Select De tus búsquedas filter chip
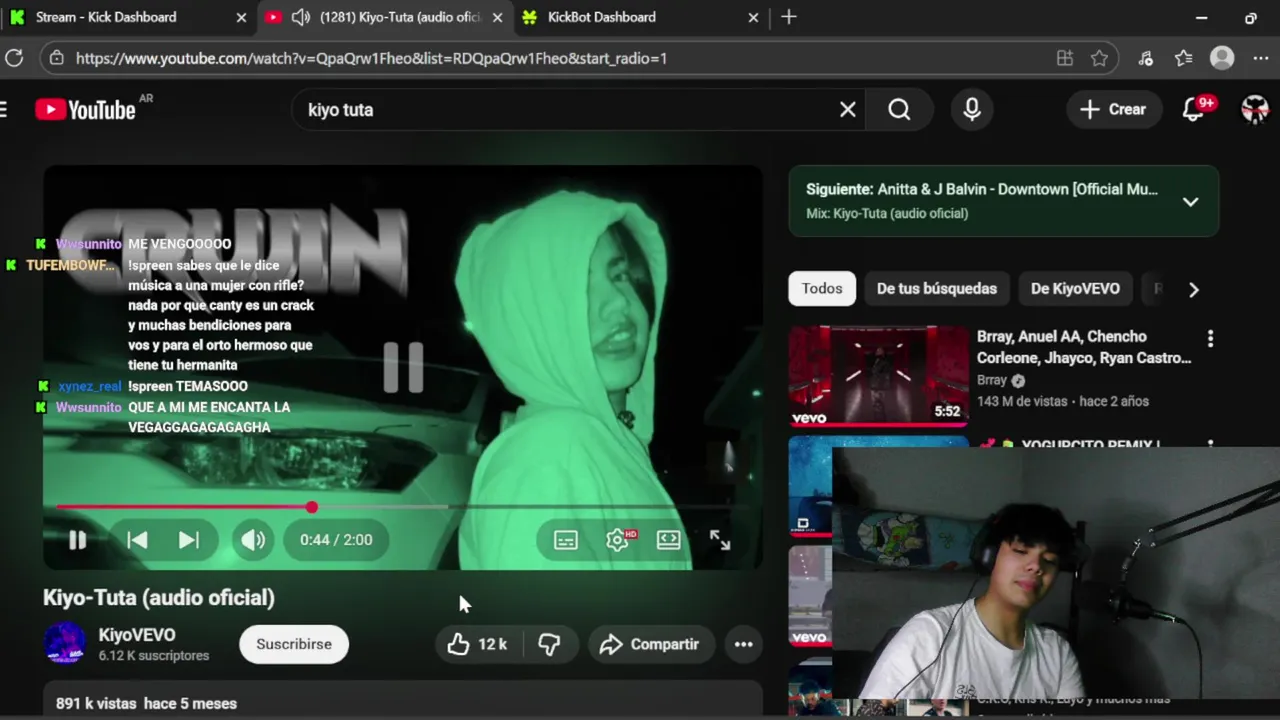Image resolution: width=1280 pixels, height=720 pixels. pos(937,288)
